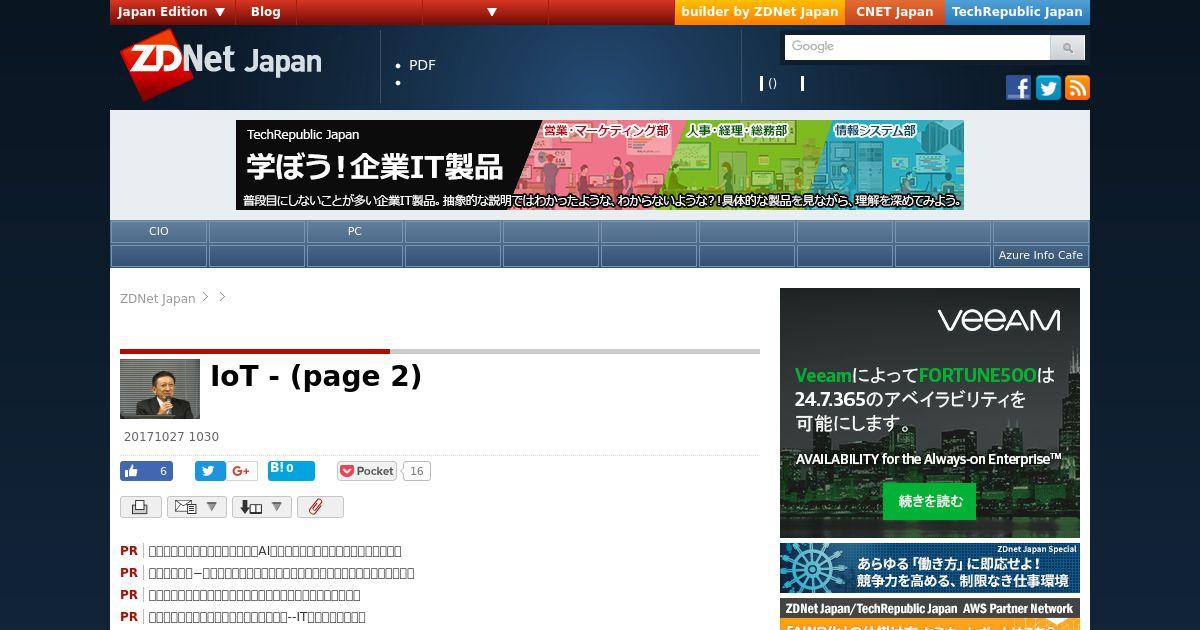This screenshot has height=630, width=1200.
Task: Open the fourth PR link mentioning IT
Action: pyautogui.click(x=257, y=617)
